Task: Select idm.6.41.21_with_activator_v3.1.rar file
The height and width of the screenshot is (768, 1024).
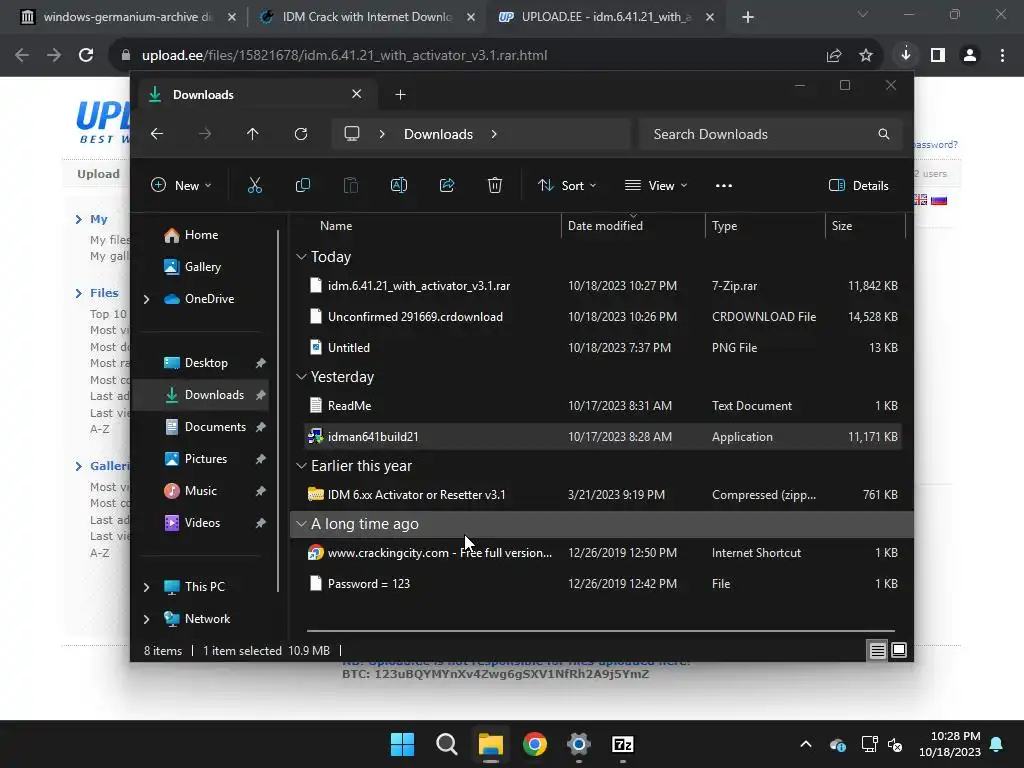Action: click(x=603, y=285)
